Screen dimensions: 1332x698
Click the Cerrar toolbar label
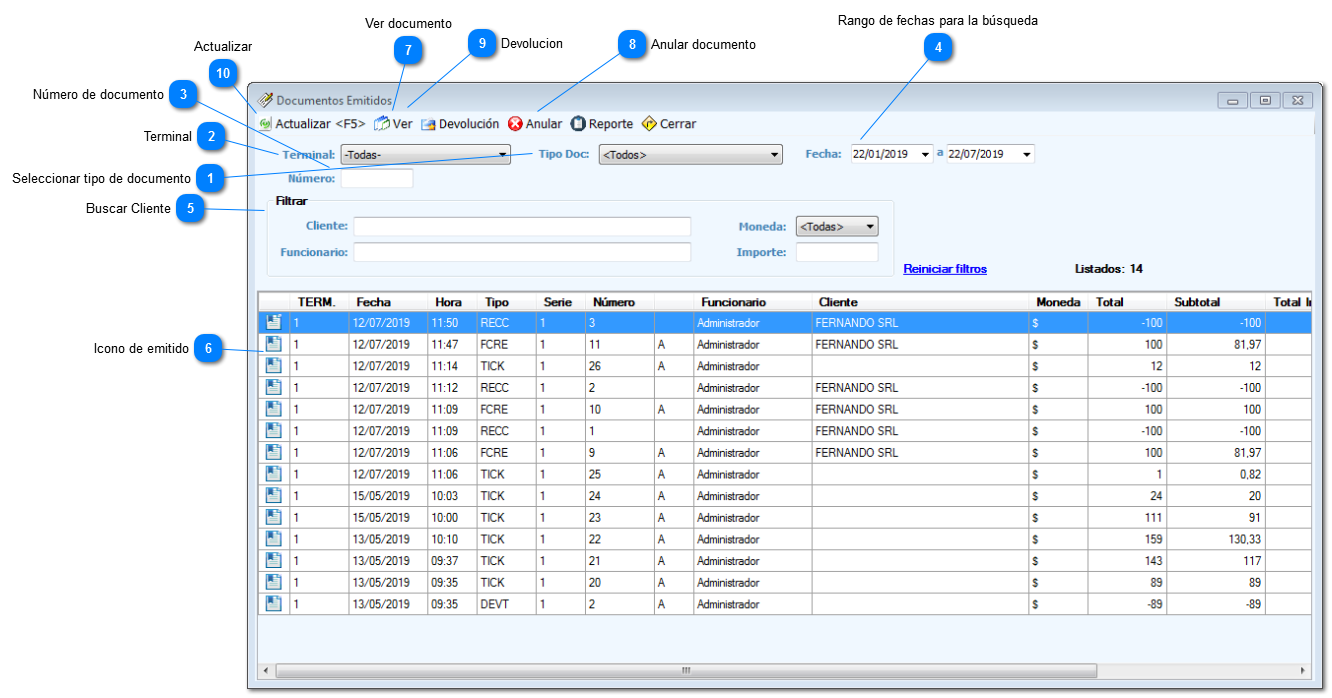[x=678, y=124]
